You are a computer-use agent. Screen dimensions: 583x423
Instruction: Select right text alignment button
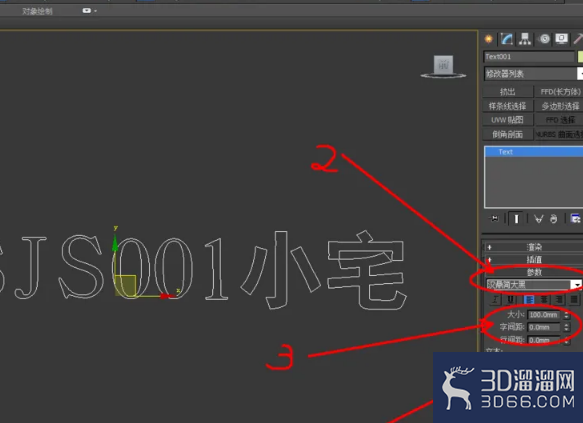coord(559,300)
